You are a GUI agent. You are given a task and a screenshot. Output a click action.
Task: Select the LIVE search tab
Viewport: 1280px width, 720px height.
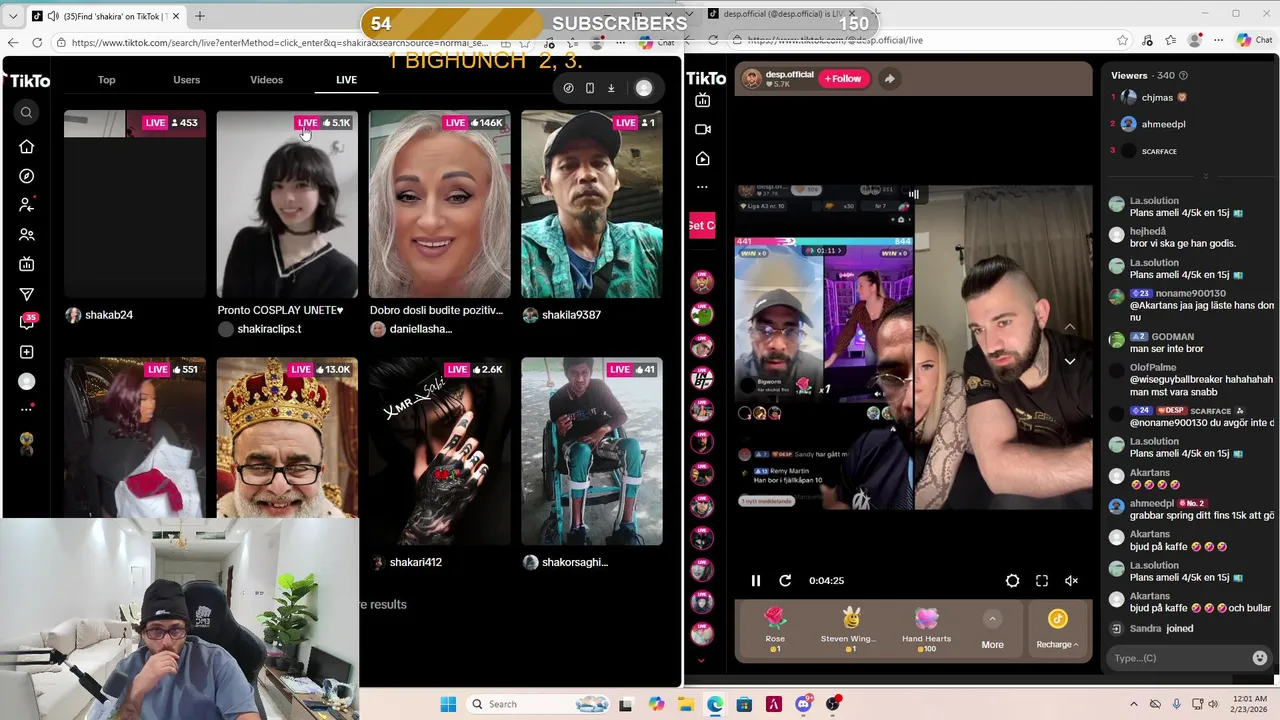(346, 80)
